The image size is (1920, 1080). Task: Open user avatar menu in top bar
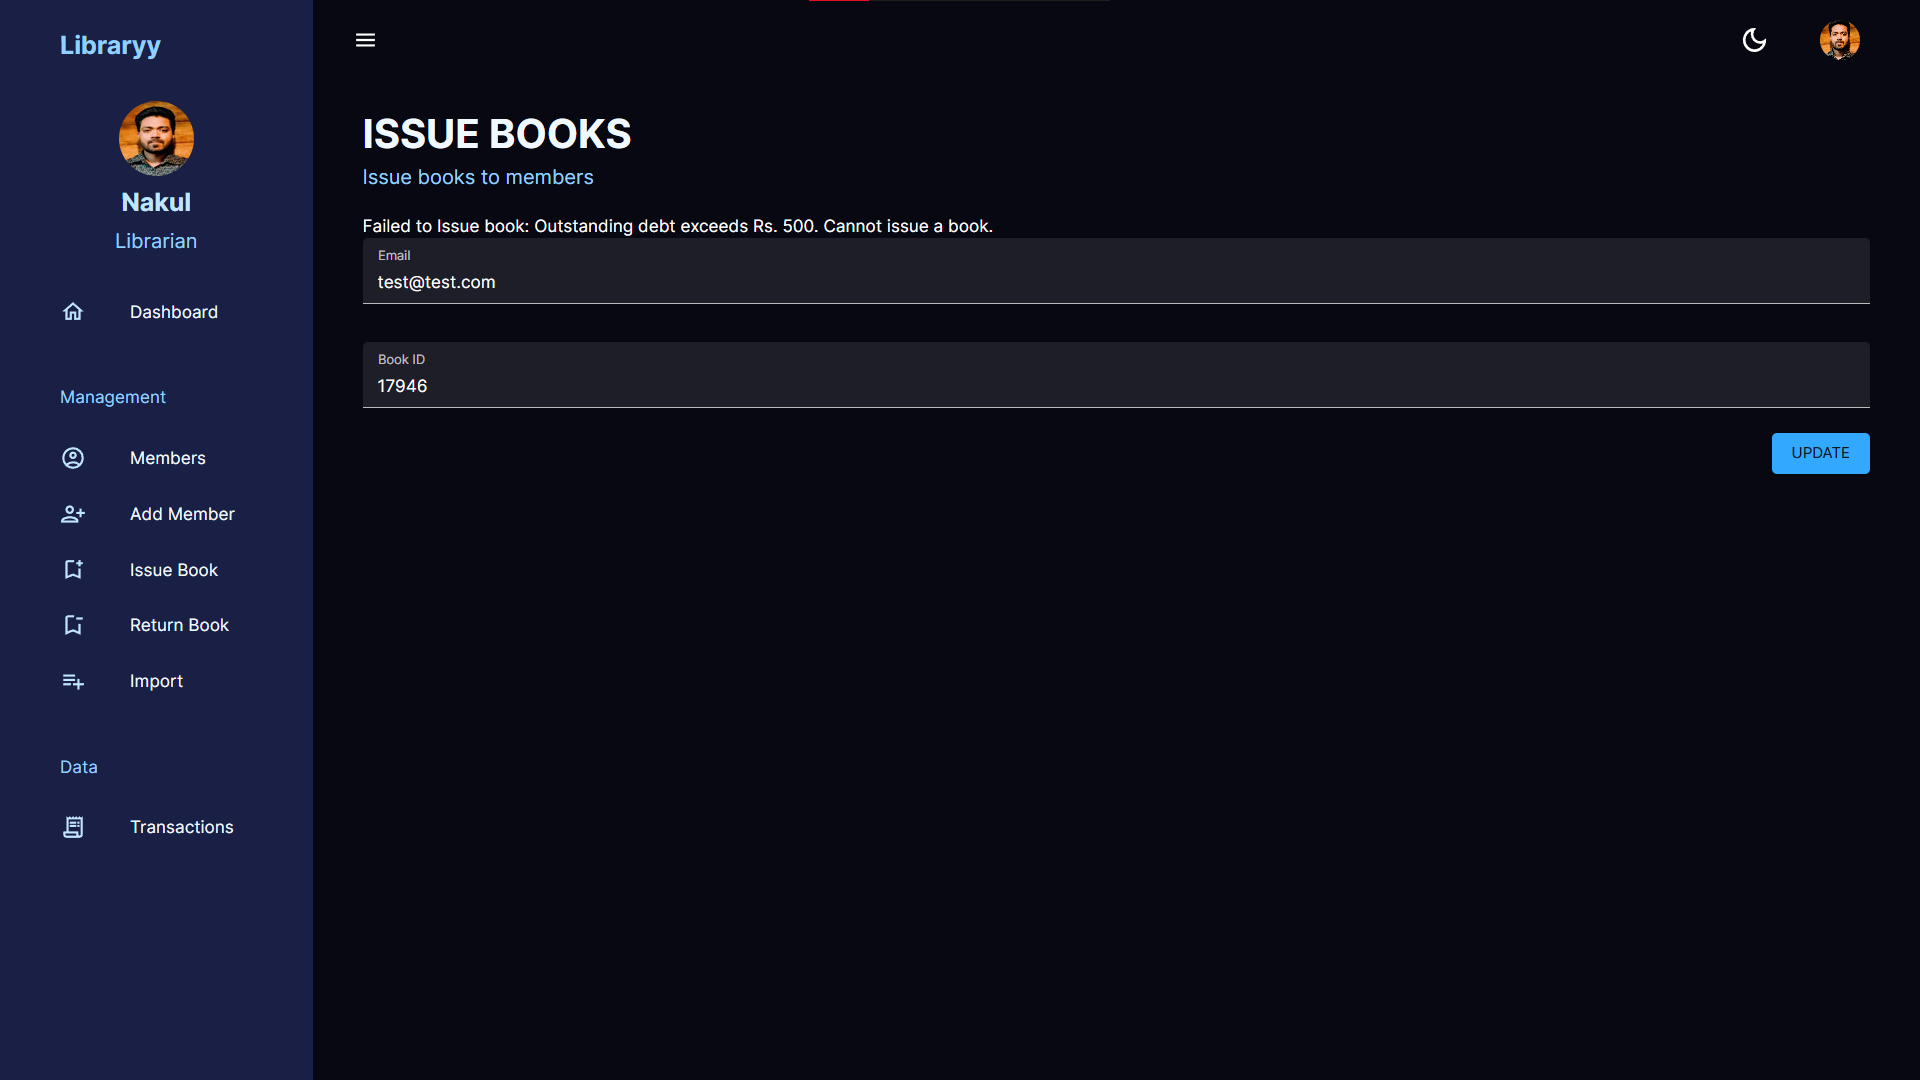coord(1839,40)
